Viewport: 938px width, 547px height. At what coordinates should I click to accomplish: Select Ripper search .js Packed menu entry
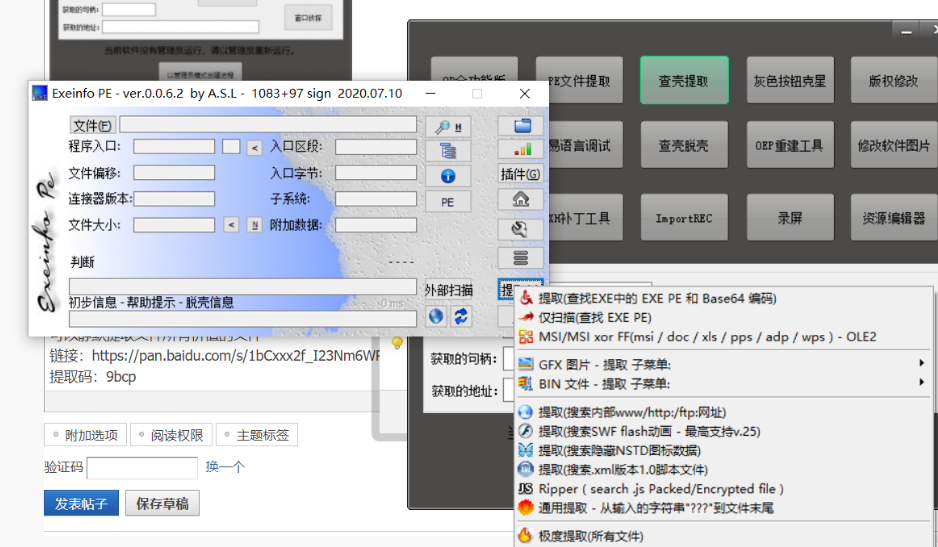click(x=660, y=489)
